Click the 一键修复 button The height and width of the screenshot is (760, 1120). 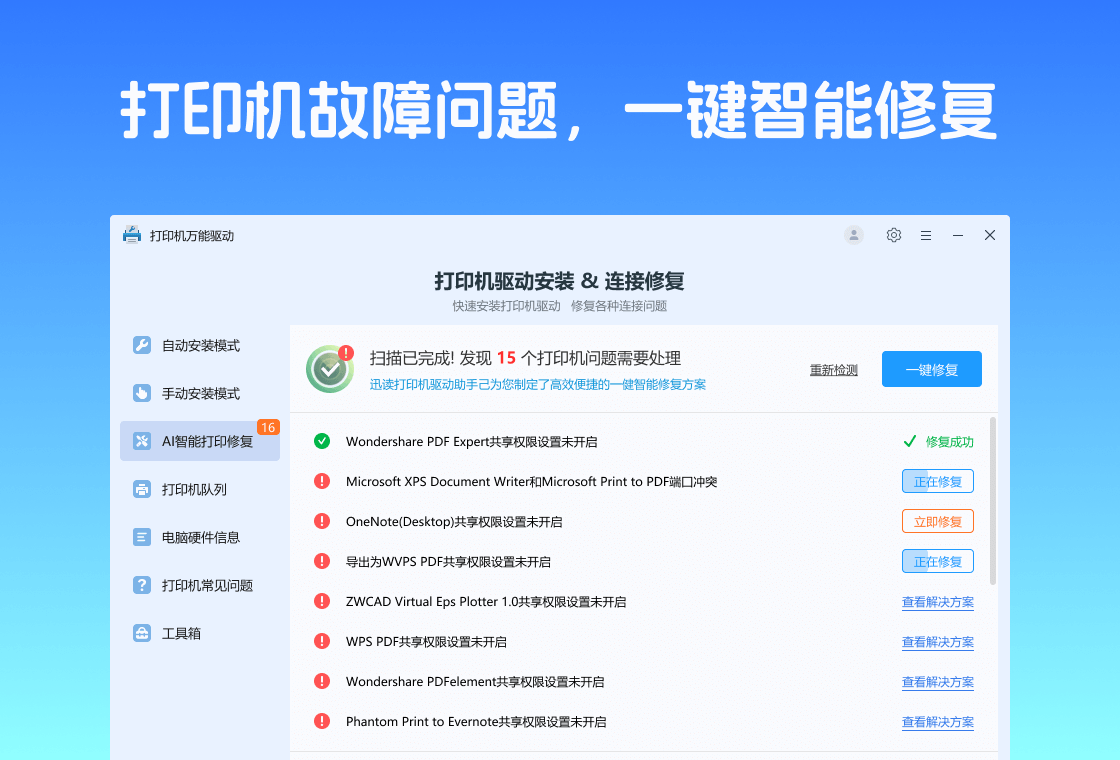[931, 369]
